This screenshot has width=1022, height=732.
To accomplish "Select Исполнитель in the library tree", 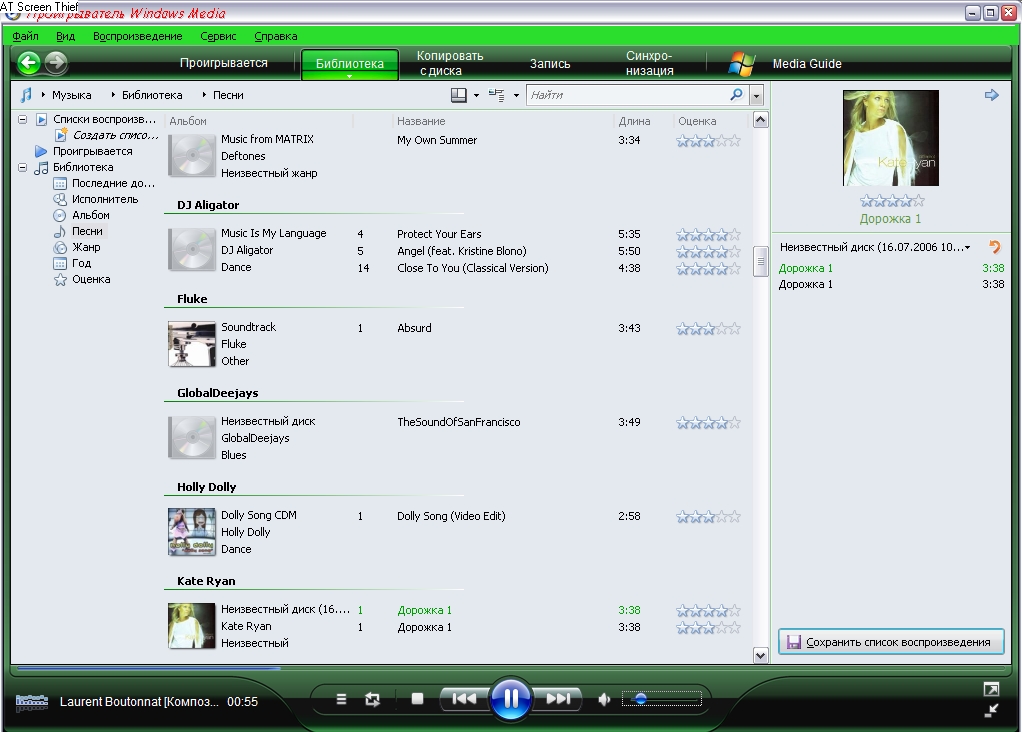I will pos(105,199).
